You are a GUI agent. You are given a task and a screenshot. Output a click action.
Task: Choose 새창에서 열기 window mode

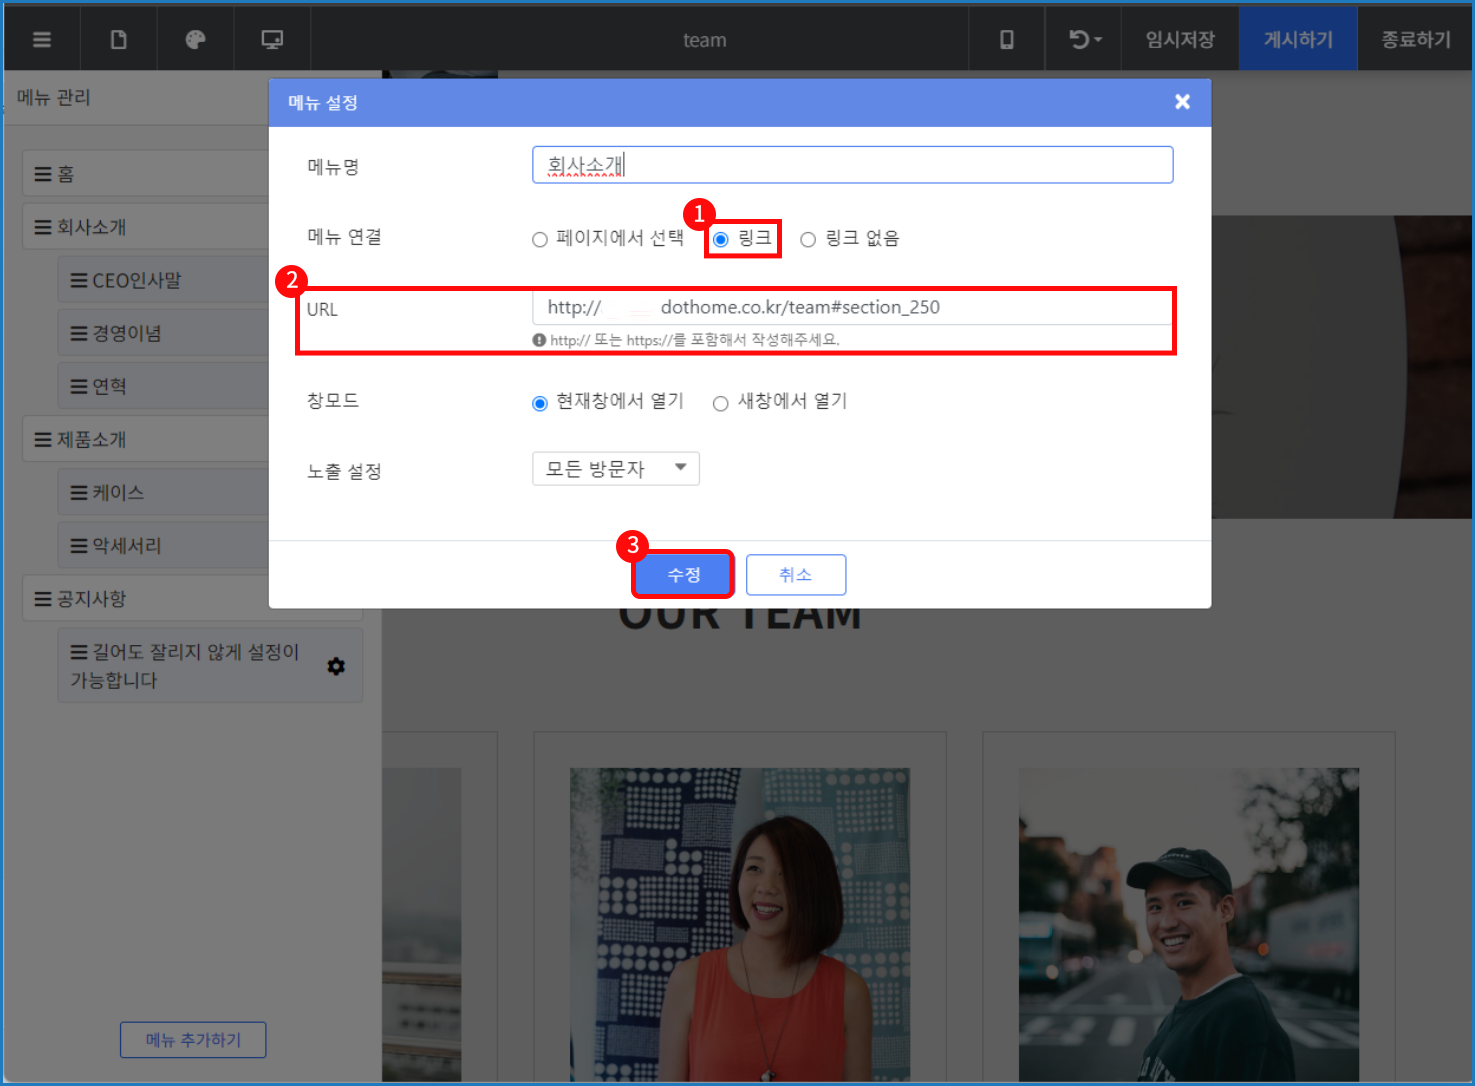click(720, 403)
